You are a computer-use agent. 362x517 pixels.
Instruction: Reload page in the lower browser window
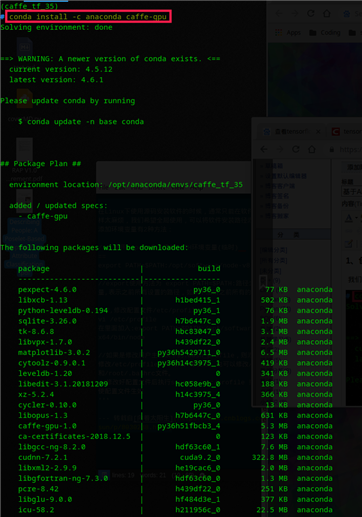click(x=296, y=149)
